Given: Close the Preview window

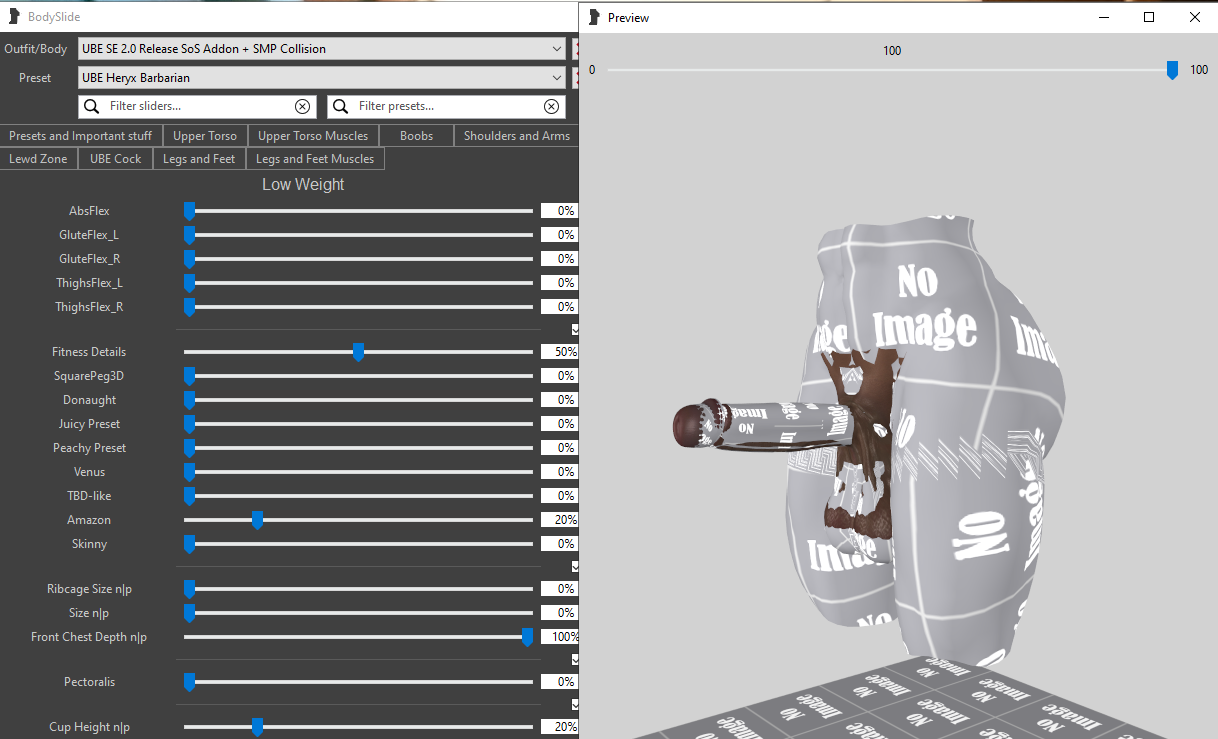Looking at the screenshot, I should pyautogui.click(x=1195, y=17).
